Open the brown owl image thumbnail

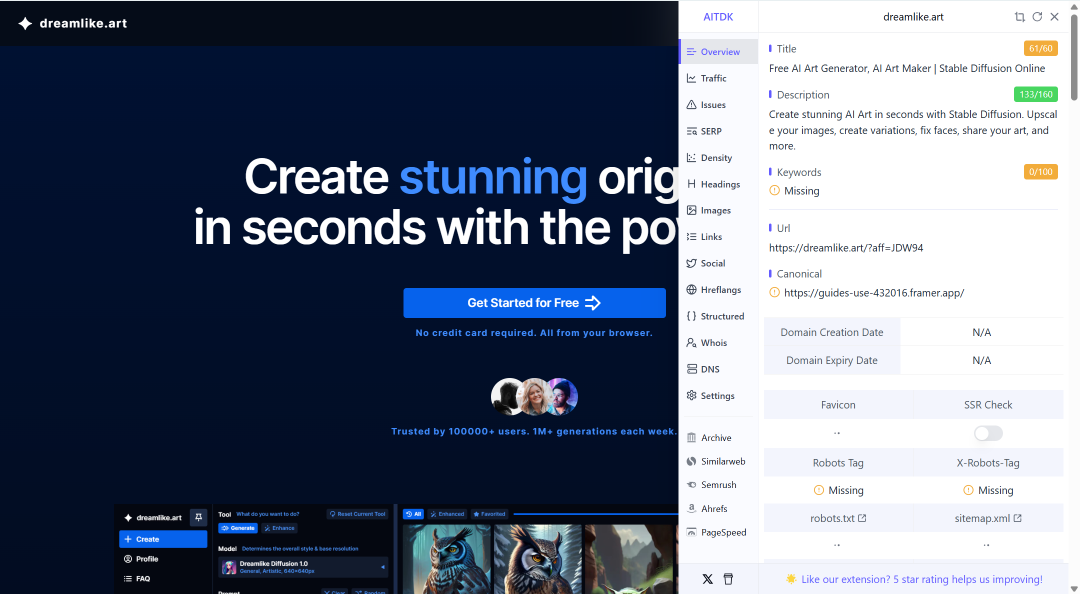[x=538, y=559]
